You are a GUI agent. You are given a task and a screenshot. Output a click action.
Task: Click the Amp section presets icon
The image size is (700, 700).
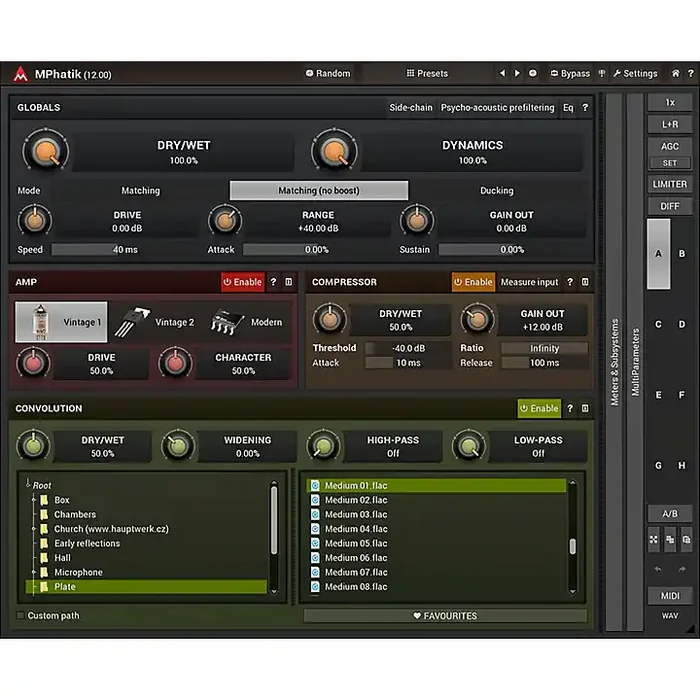tap(289, 282)
